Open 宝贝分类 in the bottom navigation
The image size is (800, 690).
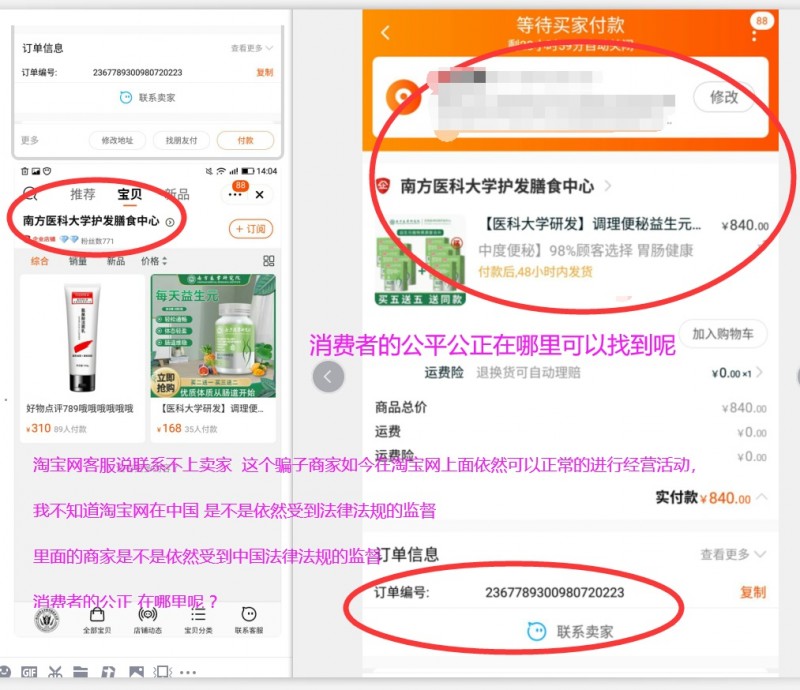point(198,621)
